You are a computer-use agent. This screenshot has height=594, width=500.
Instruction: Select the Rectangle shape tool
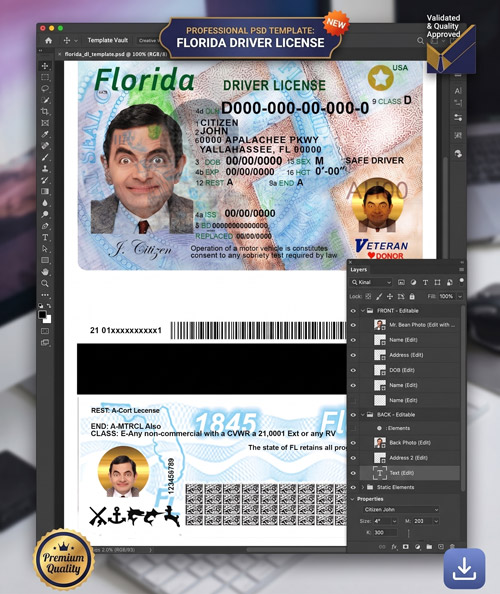45,260
